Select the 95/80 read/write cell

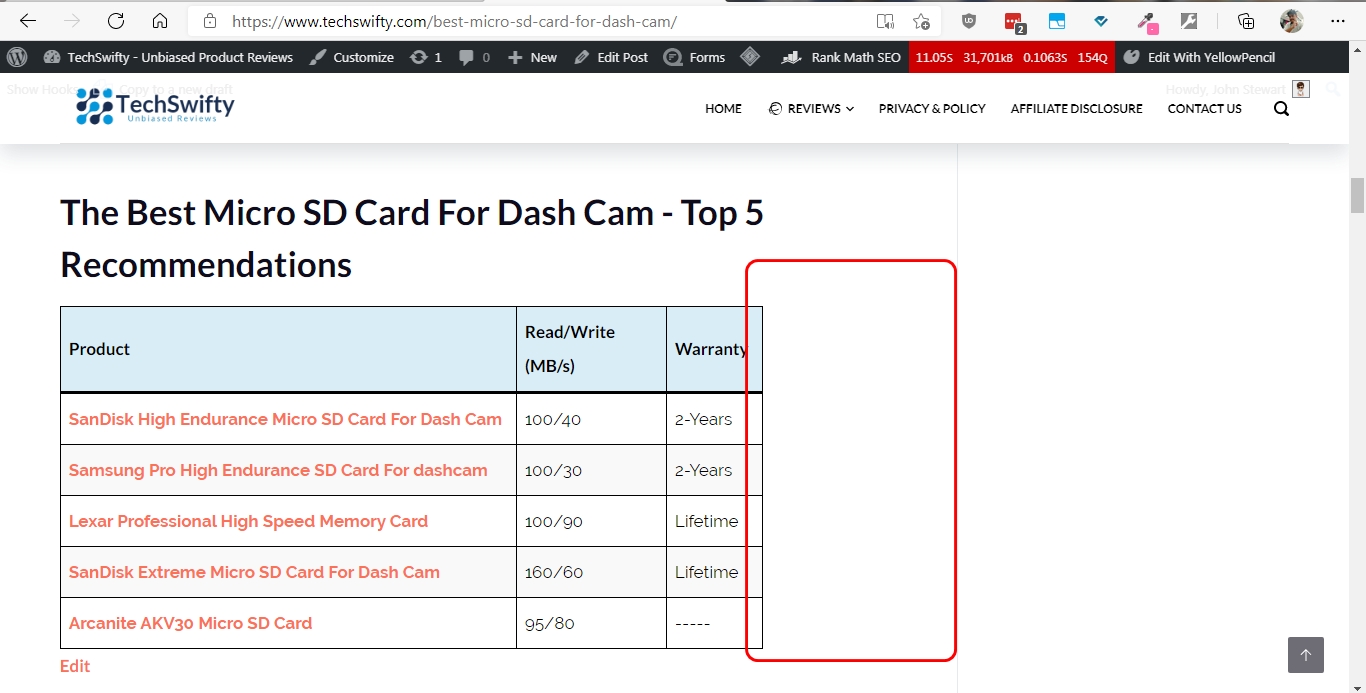[x=591, y=623]
